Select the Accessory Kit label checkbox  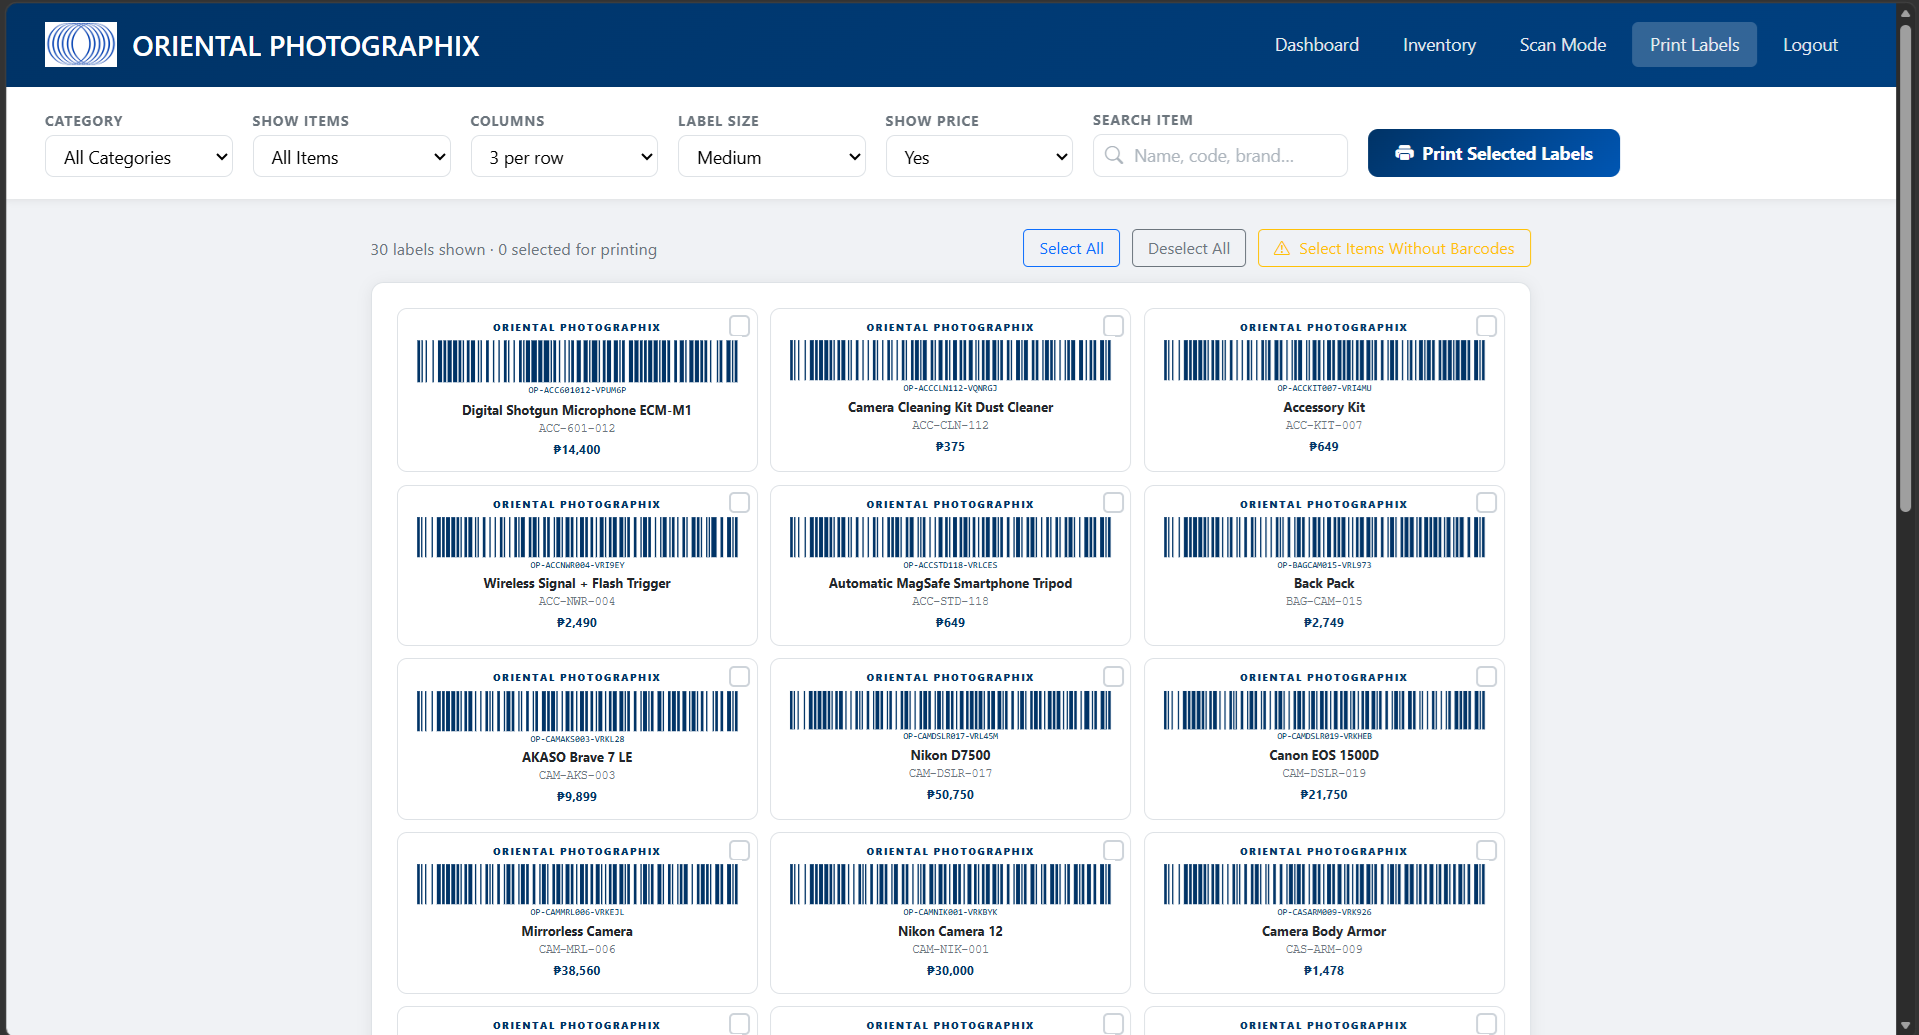tap(1487, 326)
